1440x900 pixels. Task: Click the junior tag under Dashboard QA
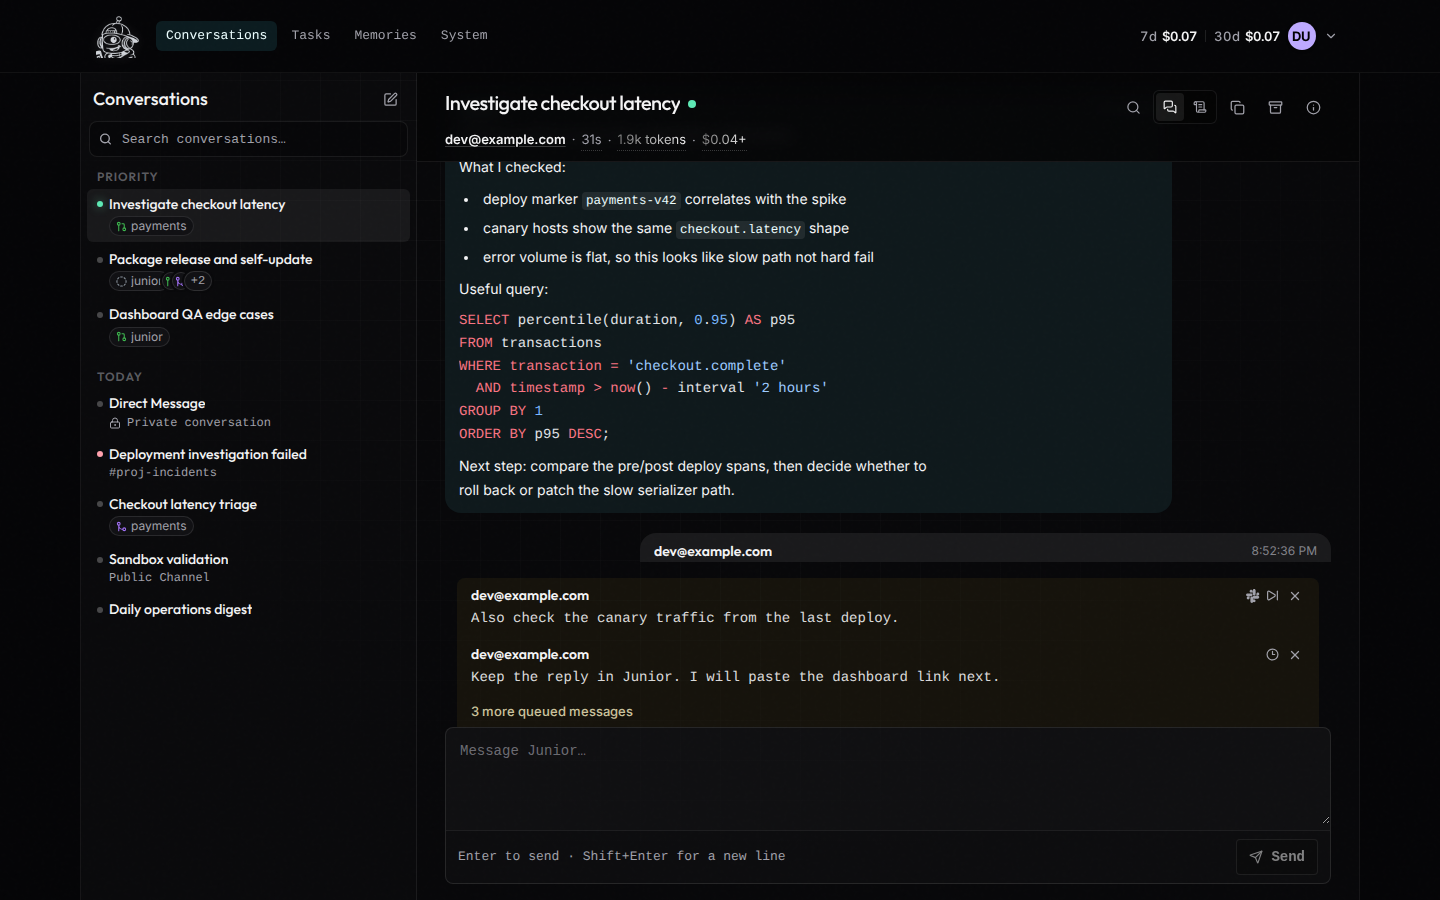[139, 337]
